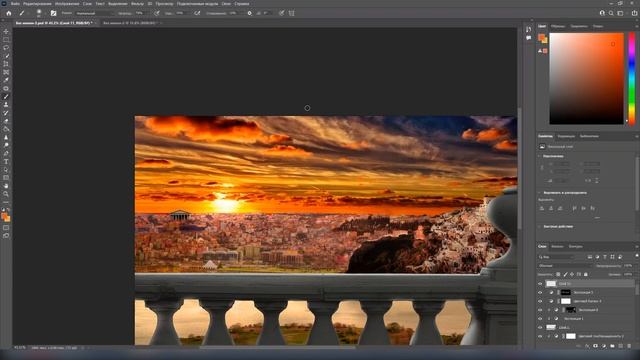Select the Rectangular Marquee tool
This screenshot has width=640, height=360.
[6, 40]
